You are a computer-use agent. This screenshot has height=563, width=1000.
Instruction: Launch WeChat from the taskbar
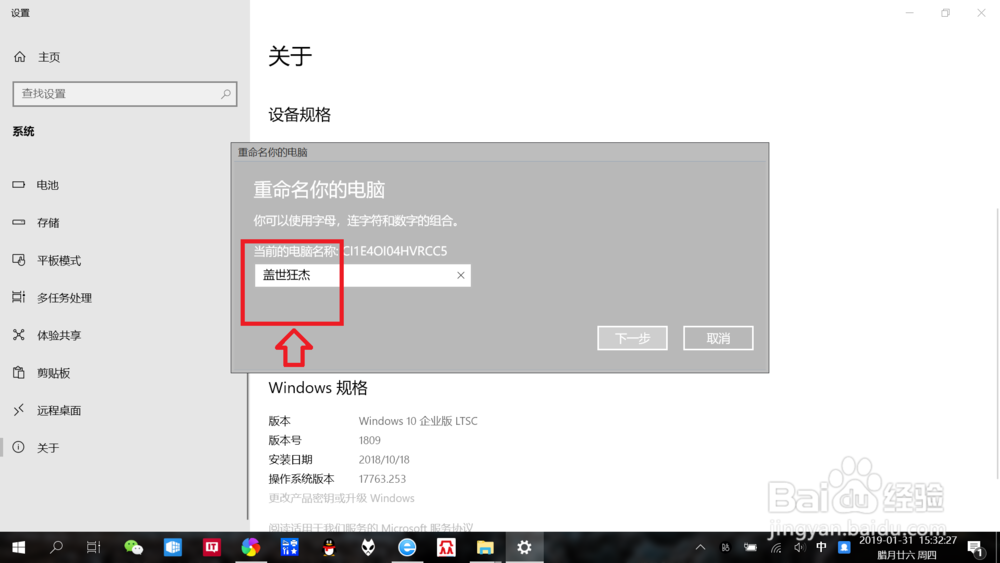tap(133, 547)
